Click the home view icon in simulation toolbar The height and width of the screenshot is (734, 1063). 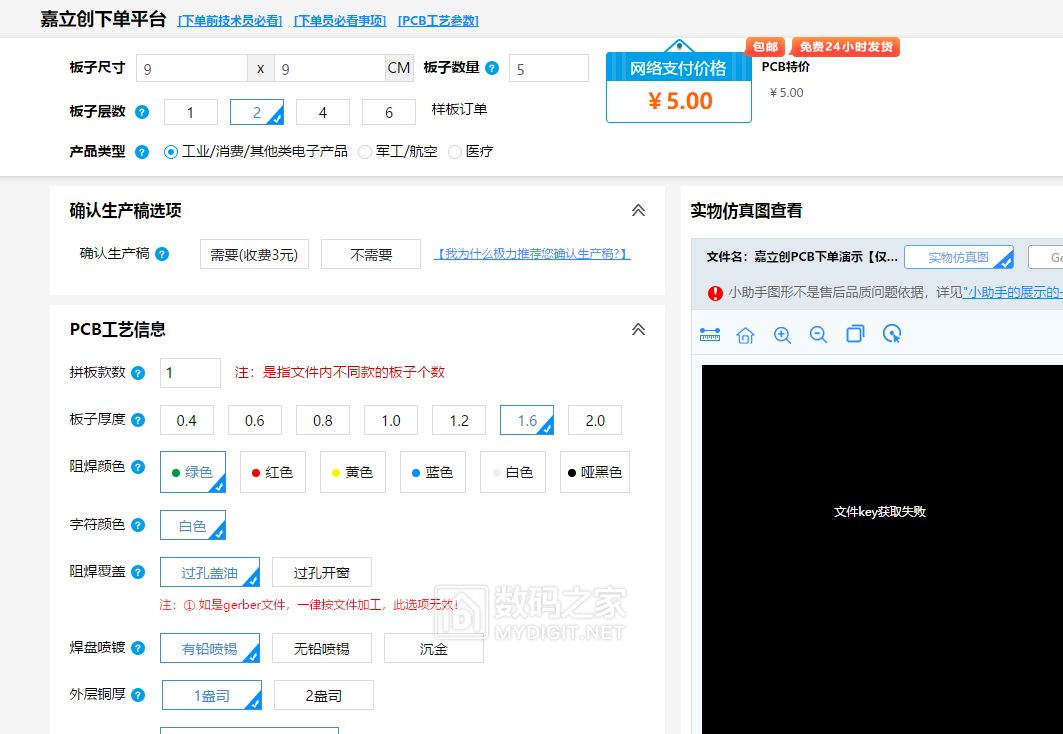click(x=746, y=334)
